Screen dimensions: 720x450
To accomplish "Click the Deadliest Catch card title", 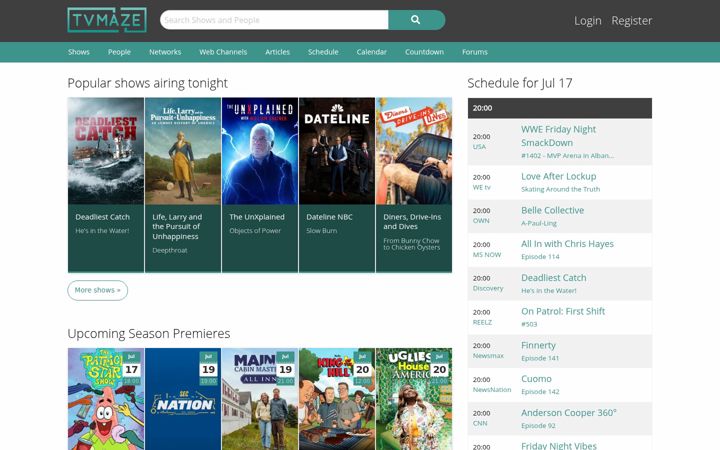I will 102,217.
